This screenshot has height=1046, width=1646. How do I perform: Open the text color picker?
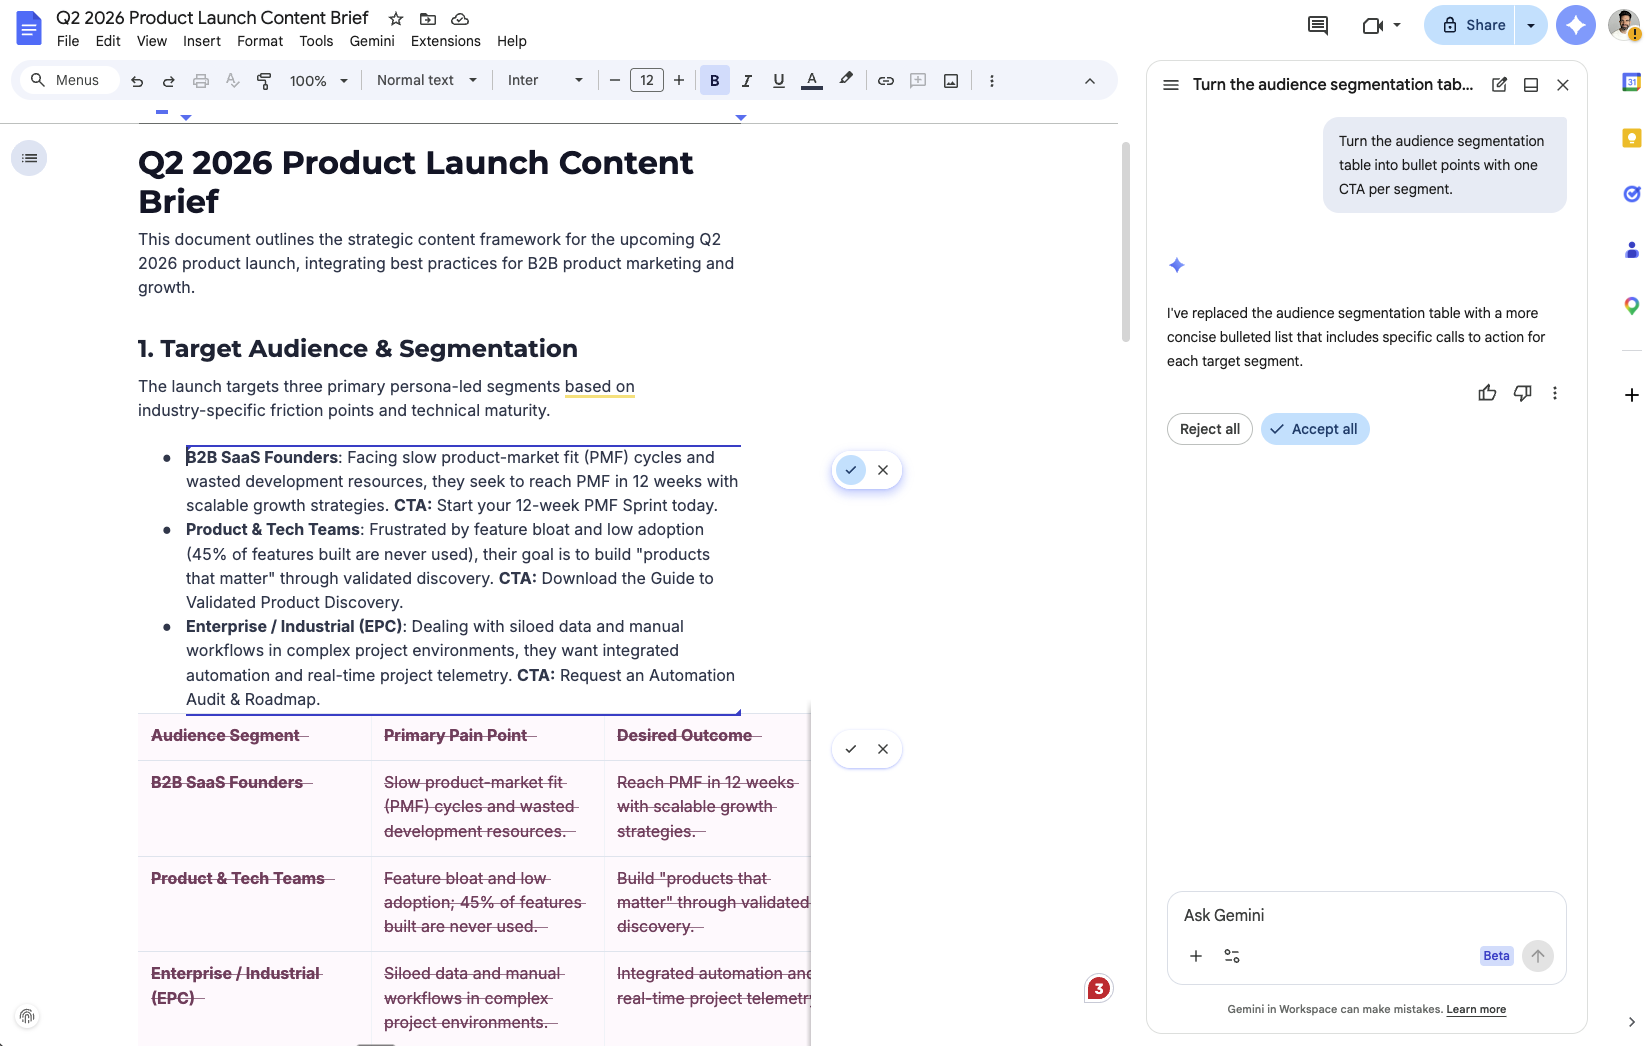click(812, 81)
